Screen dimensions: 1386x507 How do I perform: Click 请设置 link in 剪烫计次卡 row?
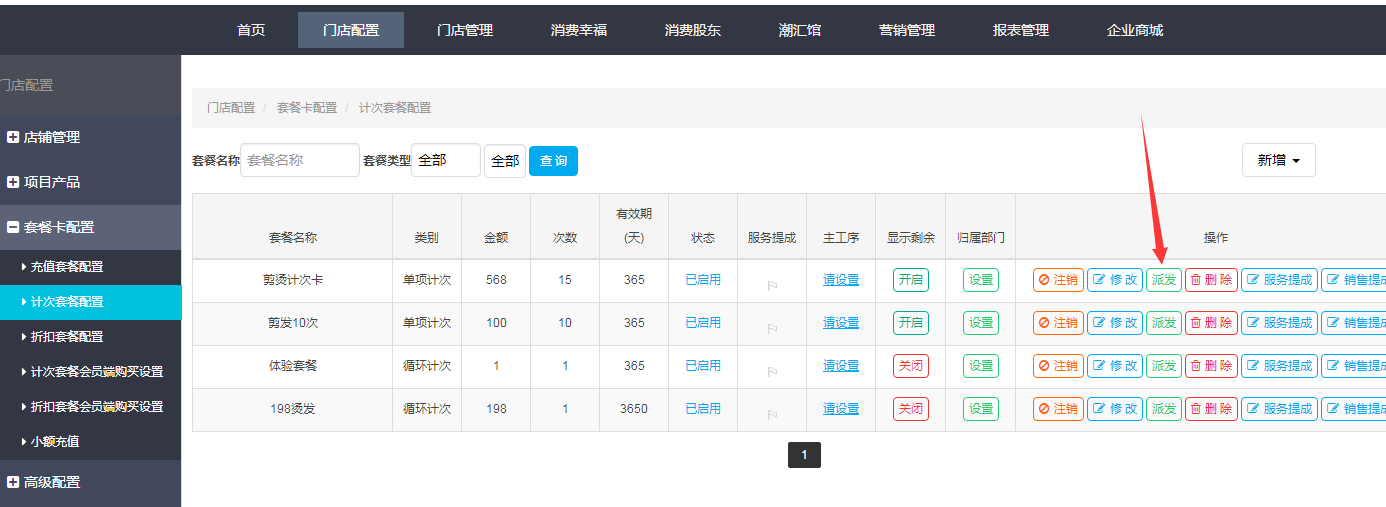[x=841, y=280]
